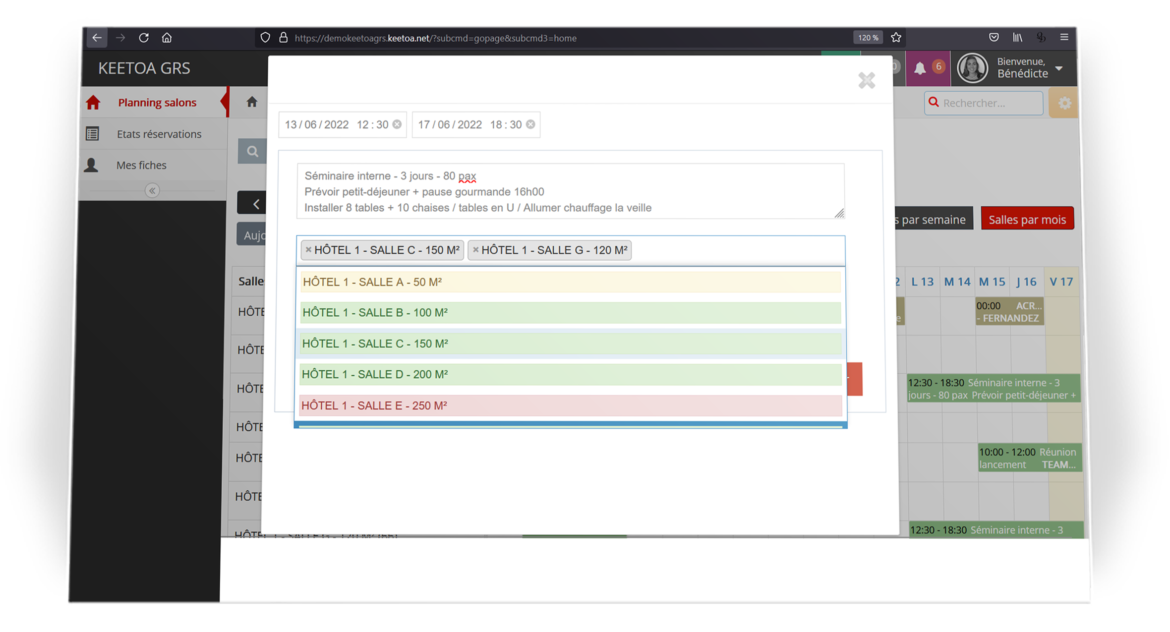
Task: Reload the page in the browser
Action: (x=144, y=38)
